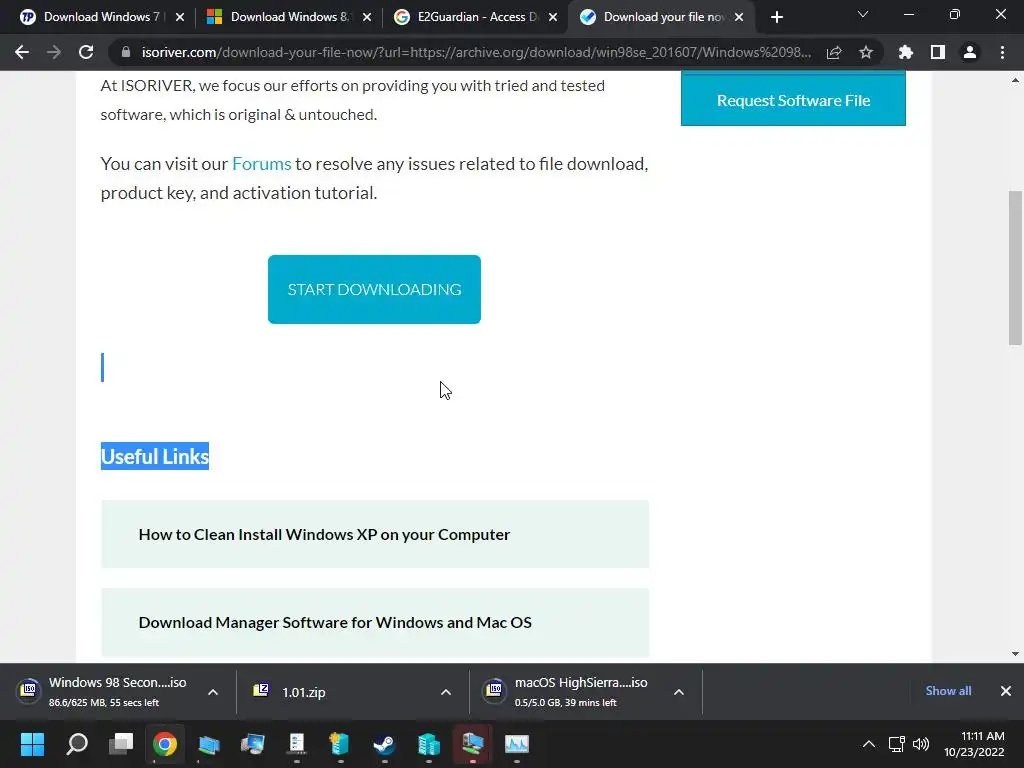Open the Chrome three-dot menu
1024x768 pixels.
(1002, 52)
